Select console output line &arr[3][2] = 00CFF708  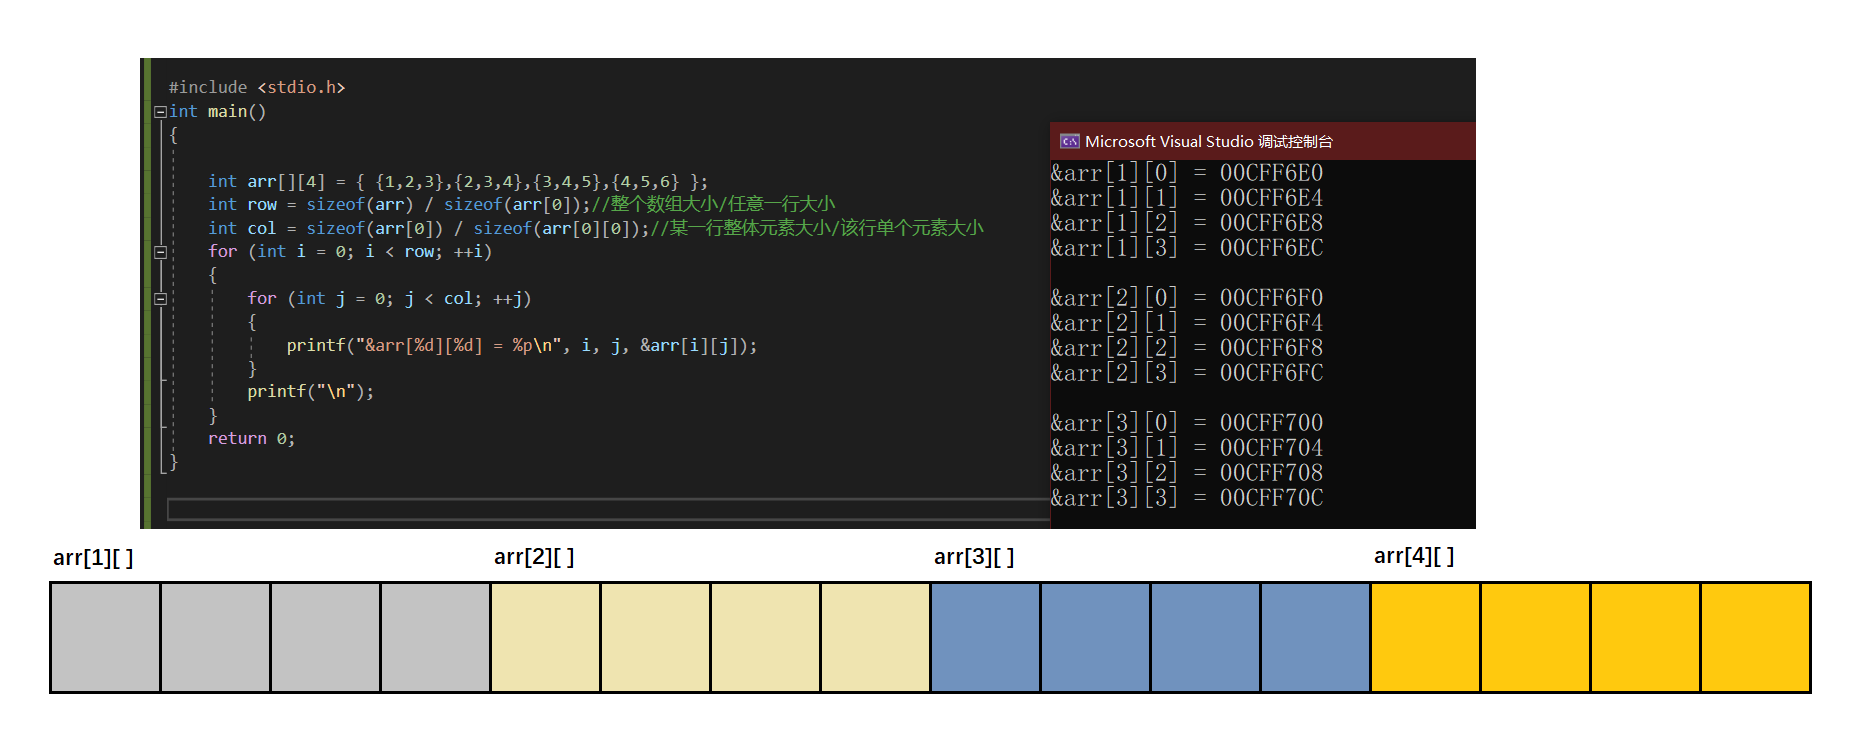pos(1187,473)
